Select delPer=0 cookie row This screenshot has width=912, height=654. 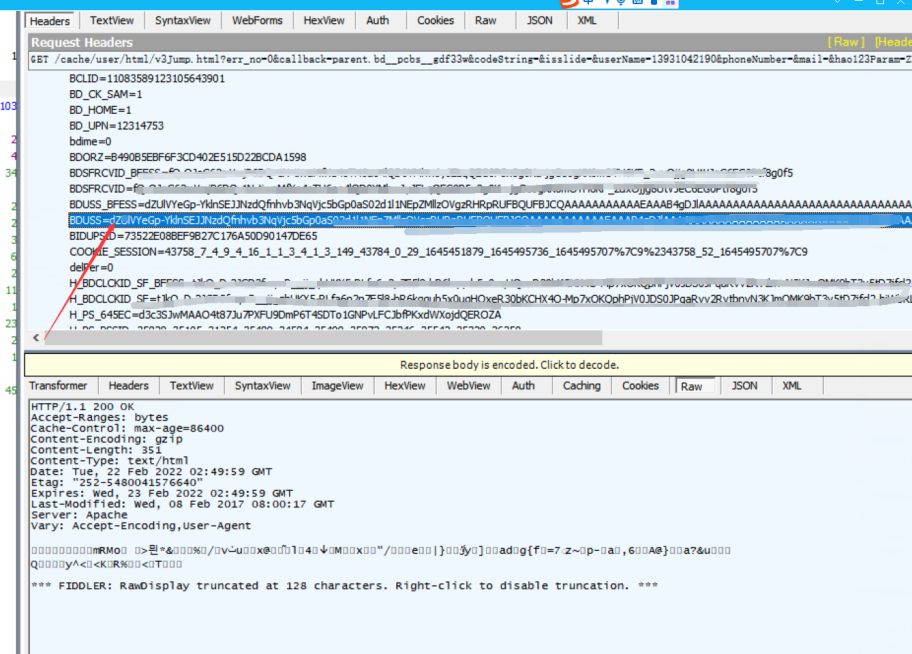pos(91,268)
